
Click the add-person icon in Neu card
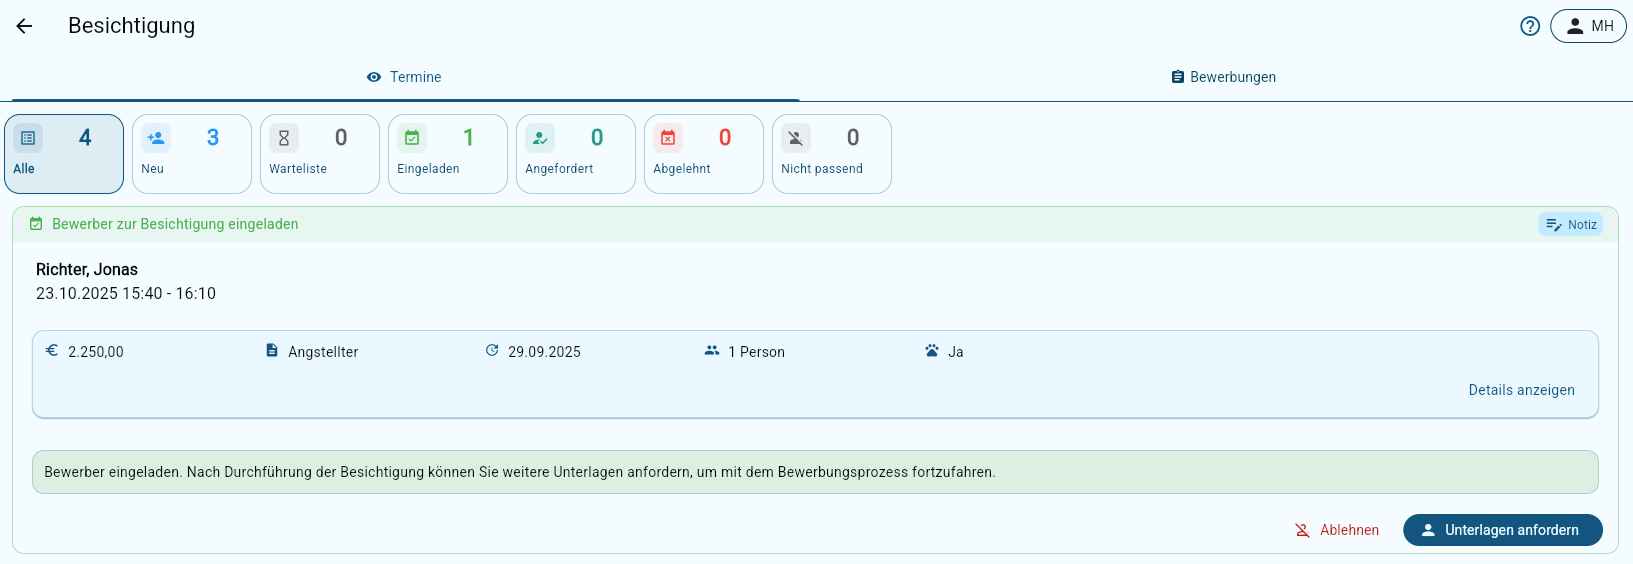point(156,138)
